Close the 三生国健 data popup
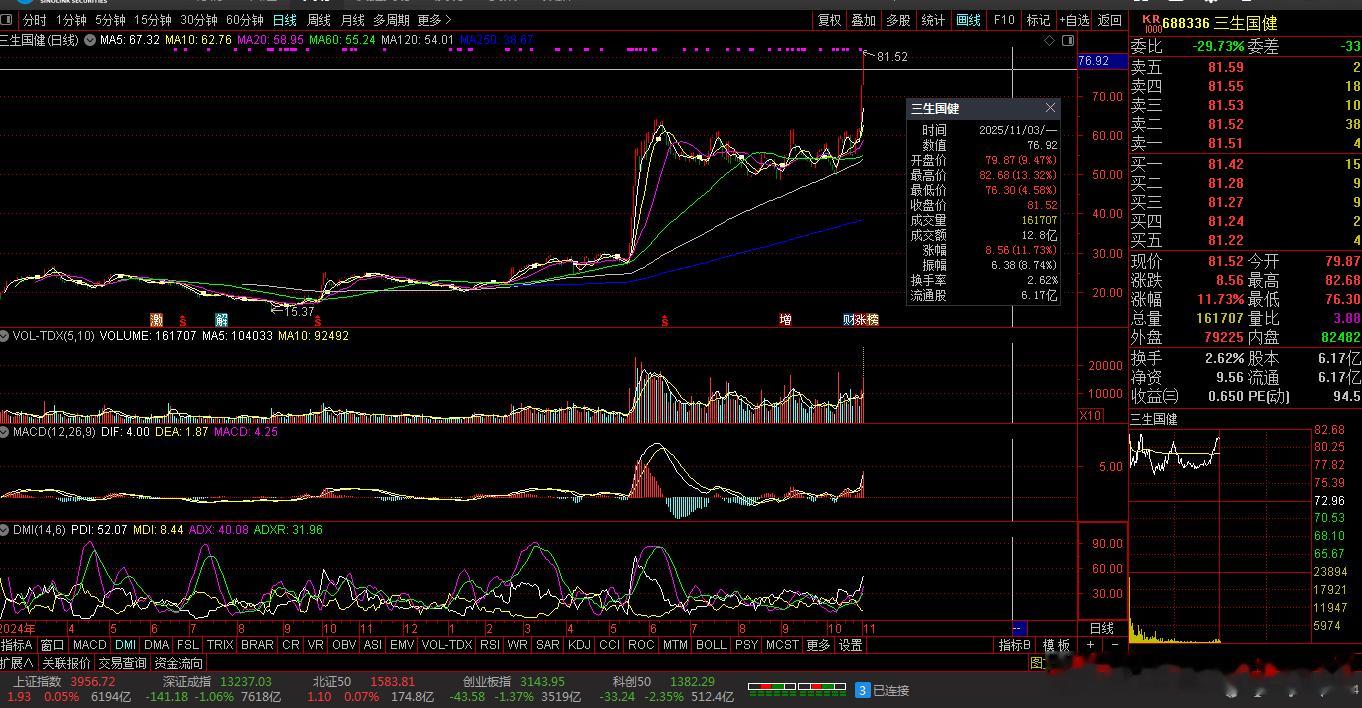 pos(1050,108)
